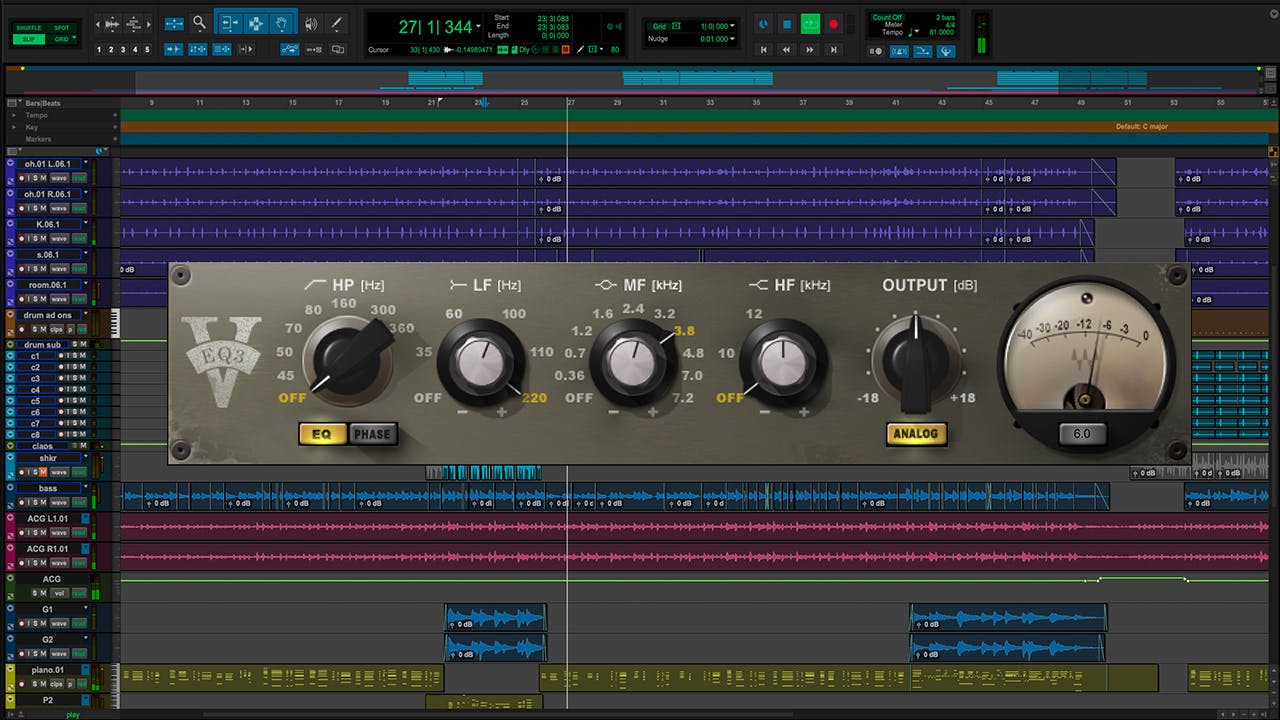Open the Nudge value dropdown
Image resolution: width=1280 pixels, height=720 pixels.
[x=732, y=39]
